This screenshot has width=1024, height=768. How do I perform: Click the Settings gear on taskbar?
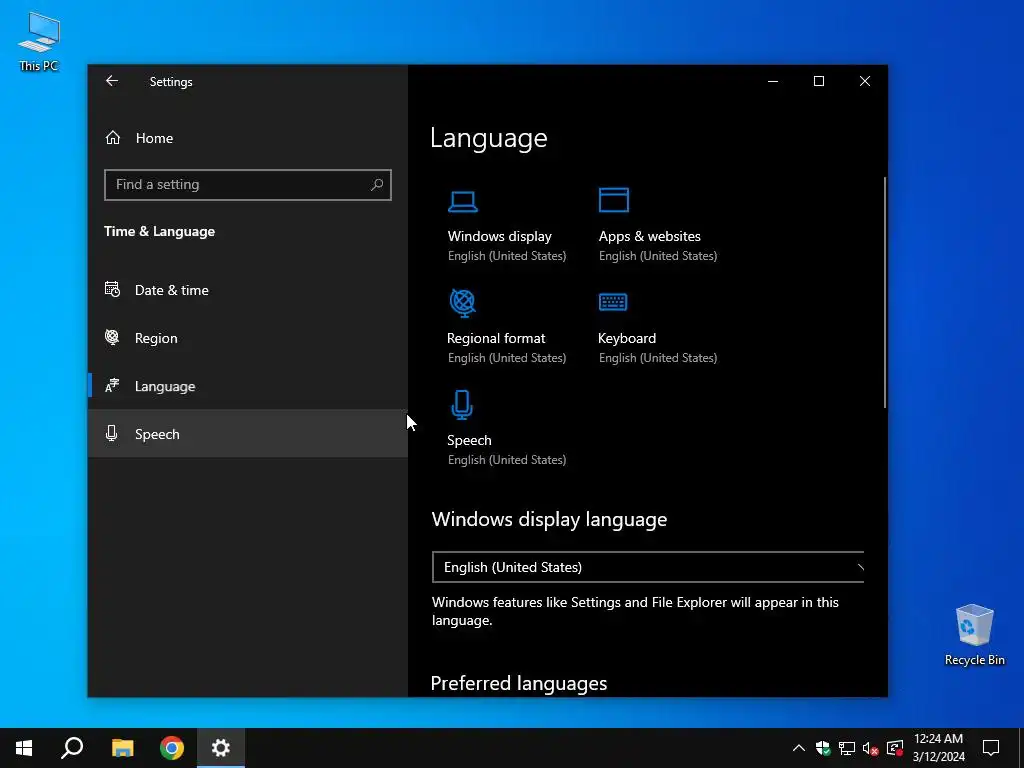(221, 748)
